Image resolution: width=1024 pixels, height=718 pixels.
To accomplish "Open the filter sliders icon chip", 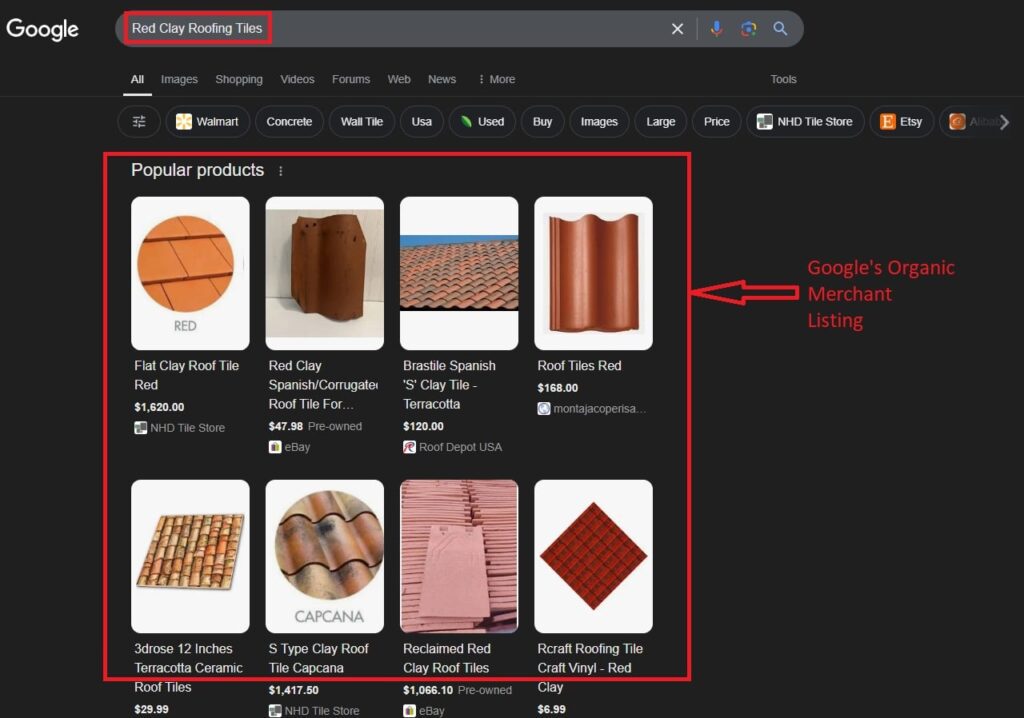I will [139, 122].
